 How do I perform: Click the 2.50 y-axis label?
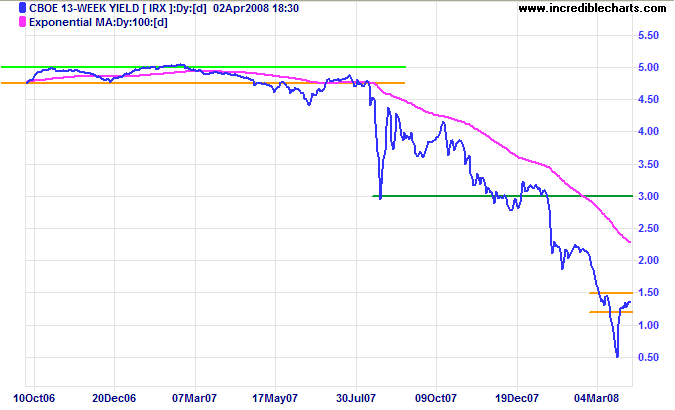tap(648, 228)
